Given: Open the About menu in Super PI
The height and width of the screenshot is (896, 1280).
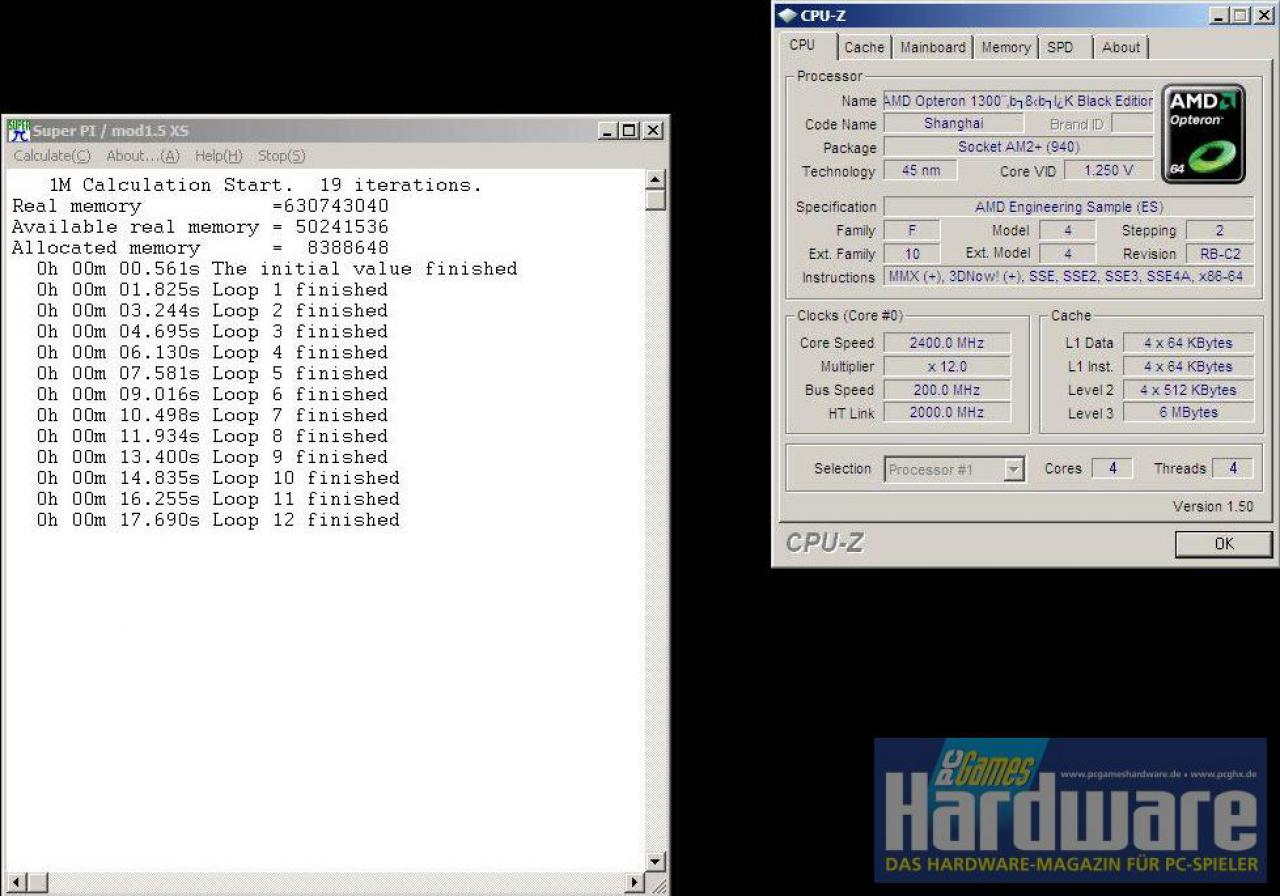Looking at the screenshot, I should [x=143, y=156].
